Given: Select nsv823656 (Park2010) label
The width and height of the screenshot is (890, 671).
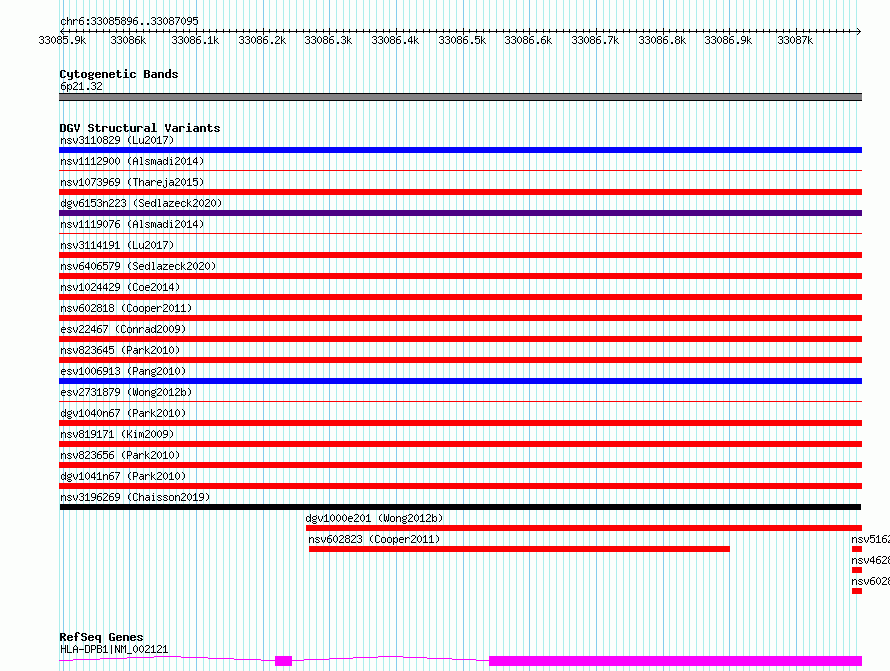Looking at the screenshot, I should tap(120, 455).
